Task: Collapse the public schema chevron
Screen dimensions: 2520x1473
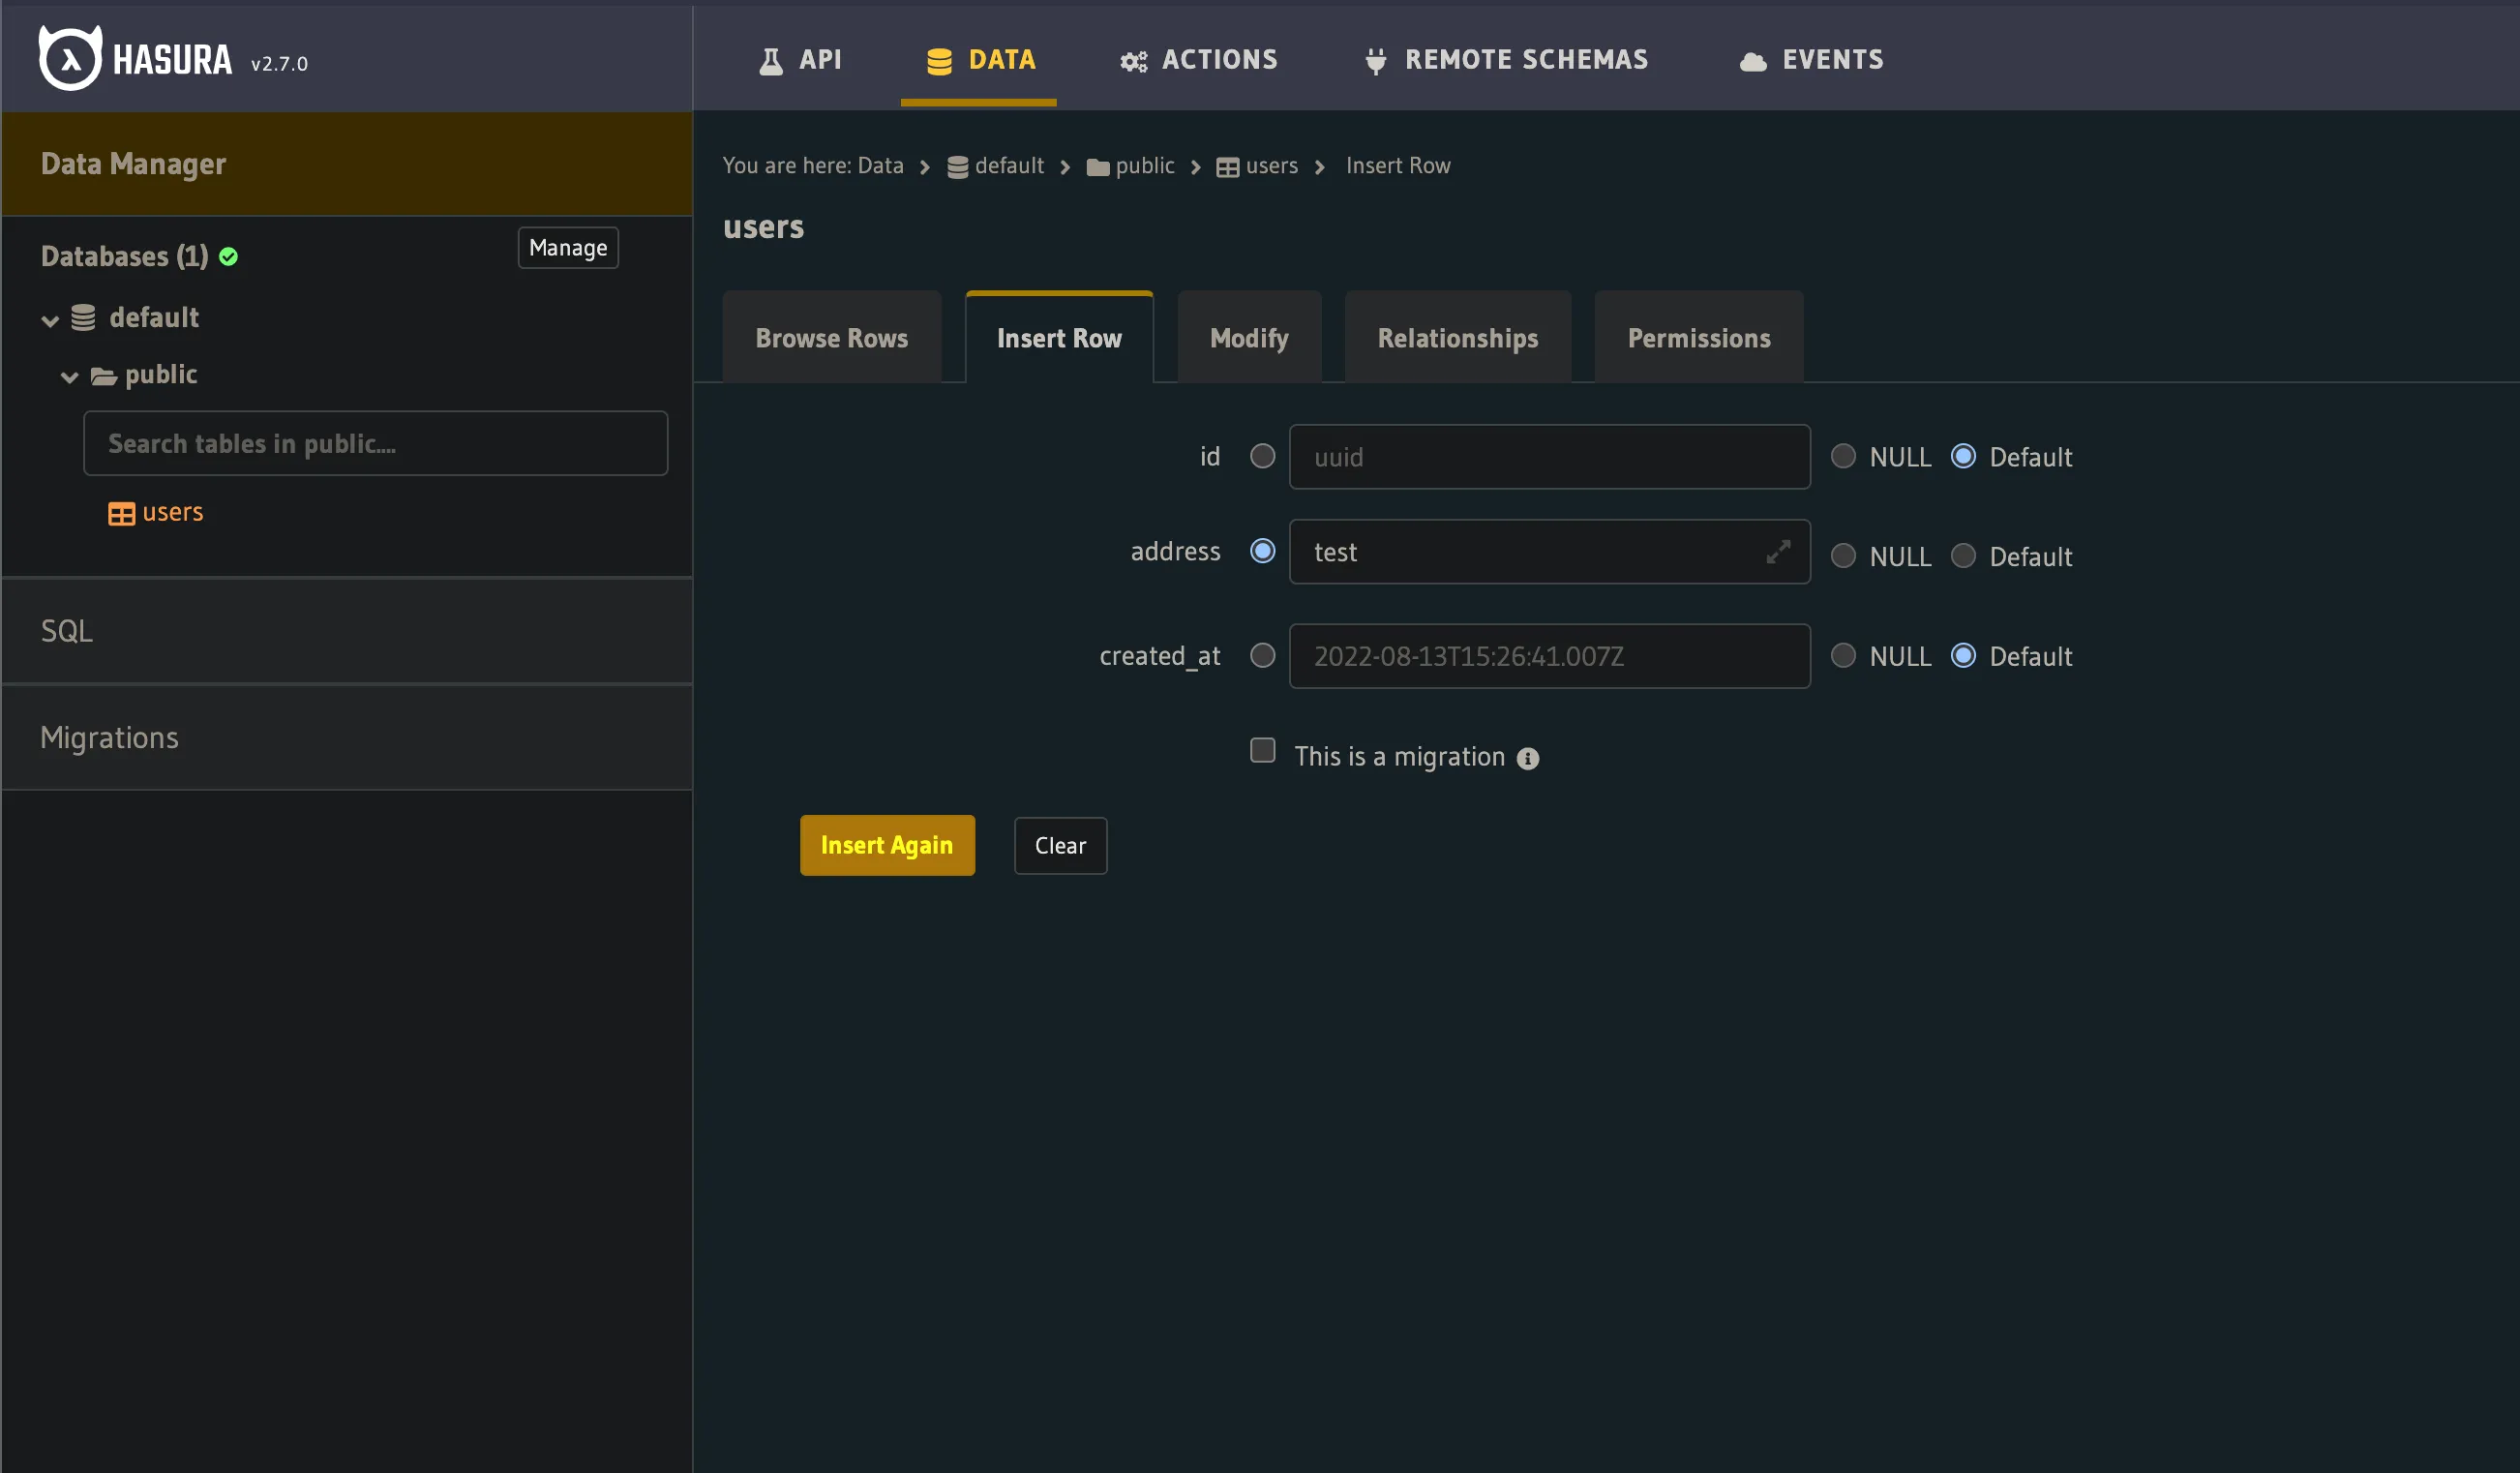Action: click(69, 377)
